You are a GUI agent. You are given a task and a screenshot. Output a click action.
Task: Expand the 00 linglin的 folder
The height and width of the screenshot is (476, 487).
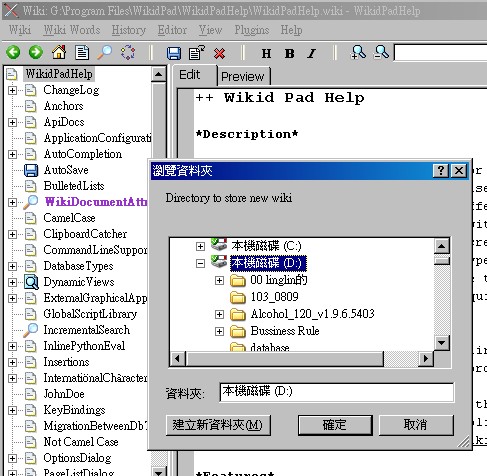[219, 280]
